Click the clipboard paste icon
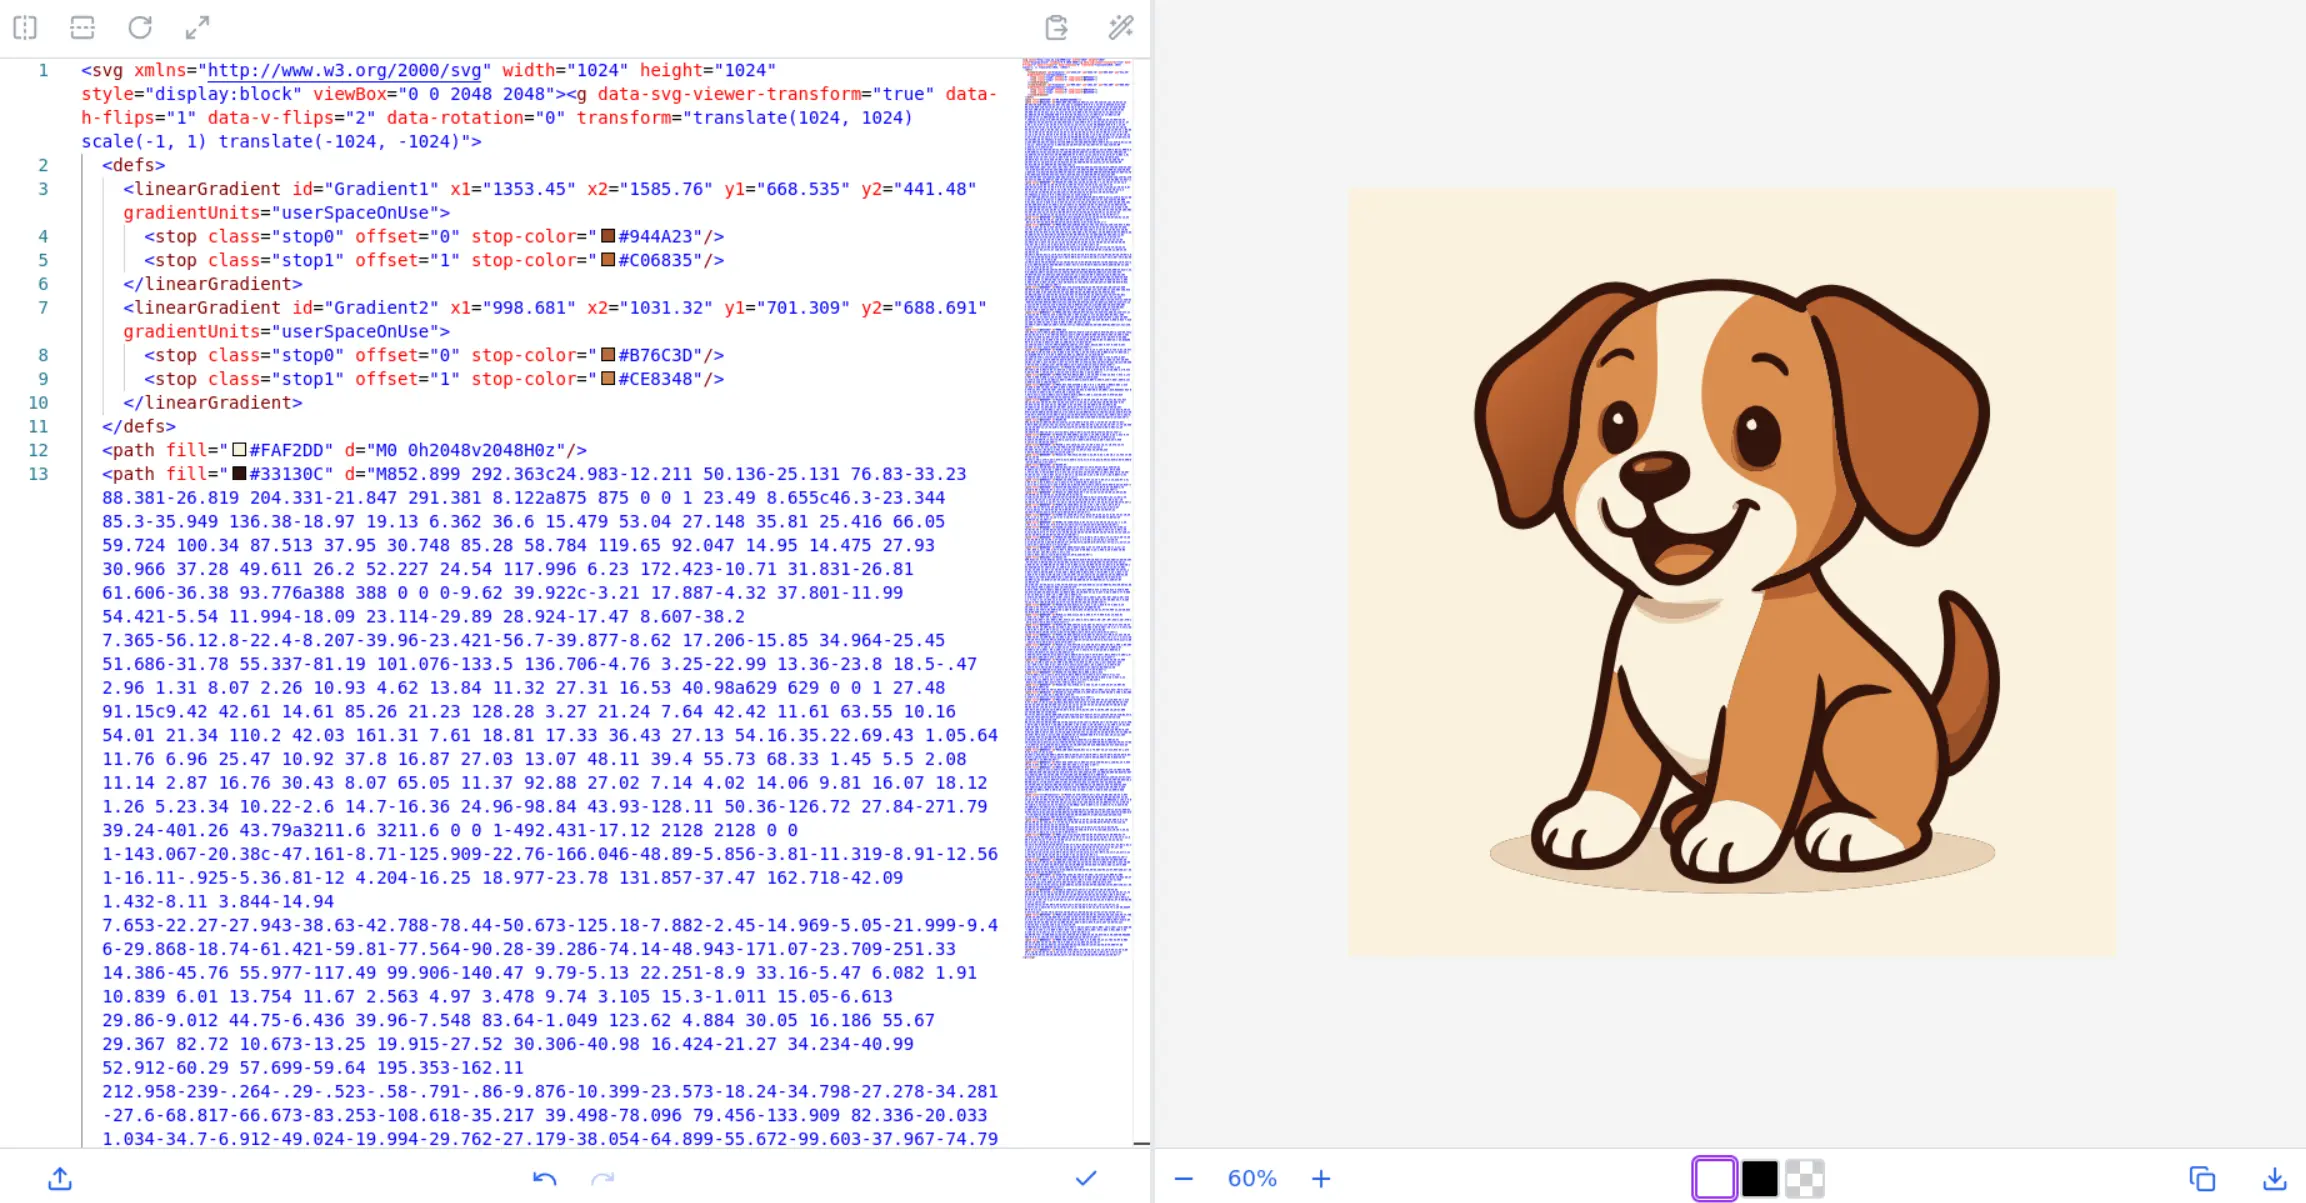 tap(1056, 27)
